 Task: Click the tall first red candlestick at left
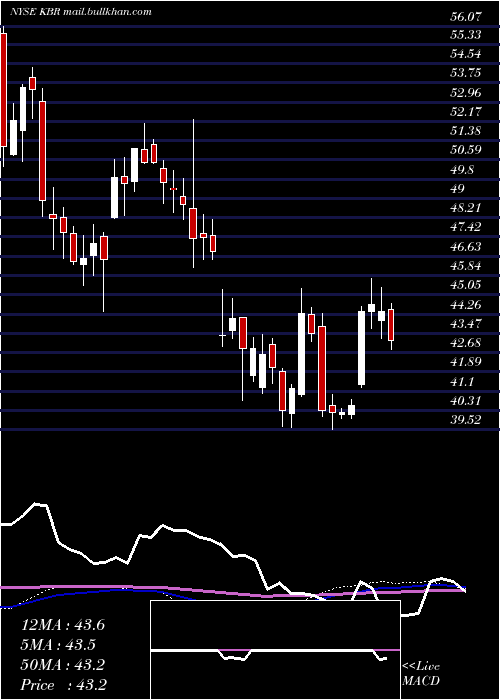point(4,90)
